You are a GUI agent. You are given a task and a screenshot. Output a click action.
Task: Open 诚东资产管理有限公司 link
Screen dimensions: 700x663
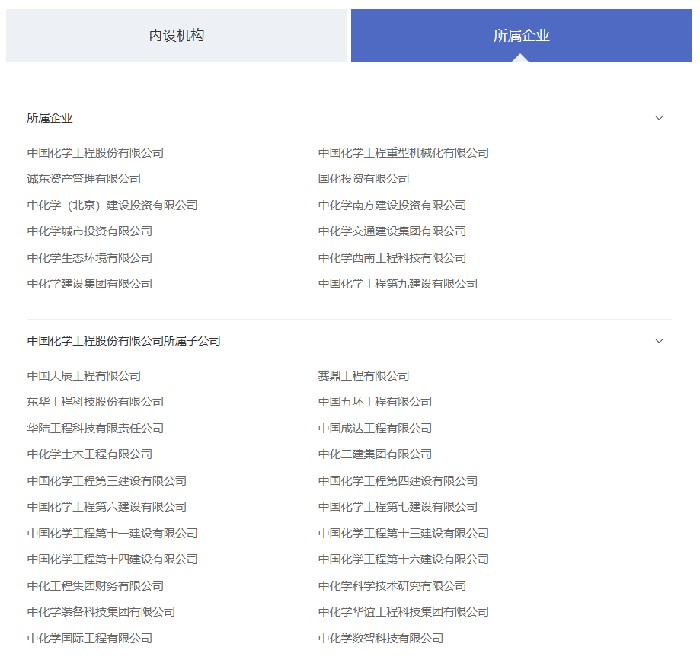(x=83, y=179)
